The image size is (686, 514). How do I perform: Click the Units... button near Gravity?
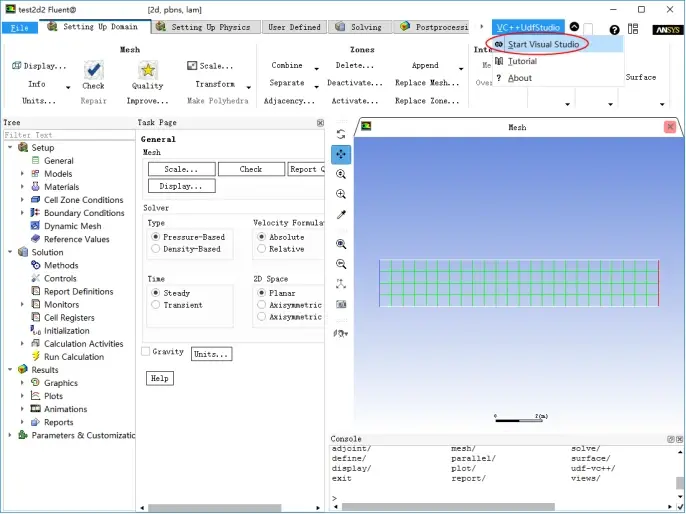tap(211, 354)
